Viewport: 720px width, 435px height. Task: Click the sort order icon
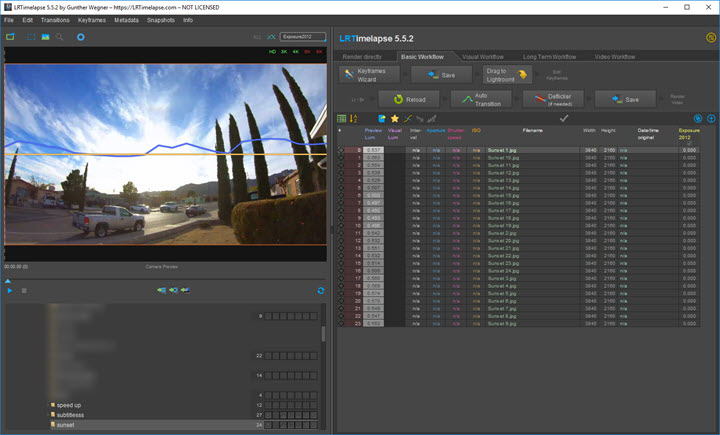click(354, 119)
